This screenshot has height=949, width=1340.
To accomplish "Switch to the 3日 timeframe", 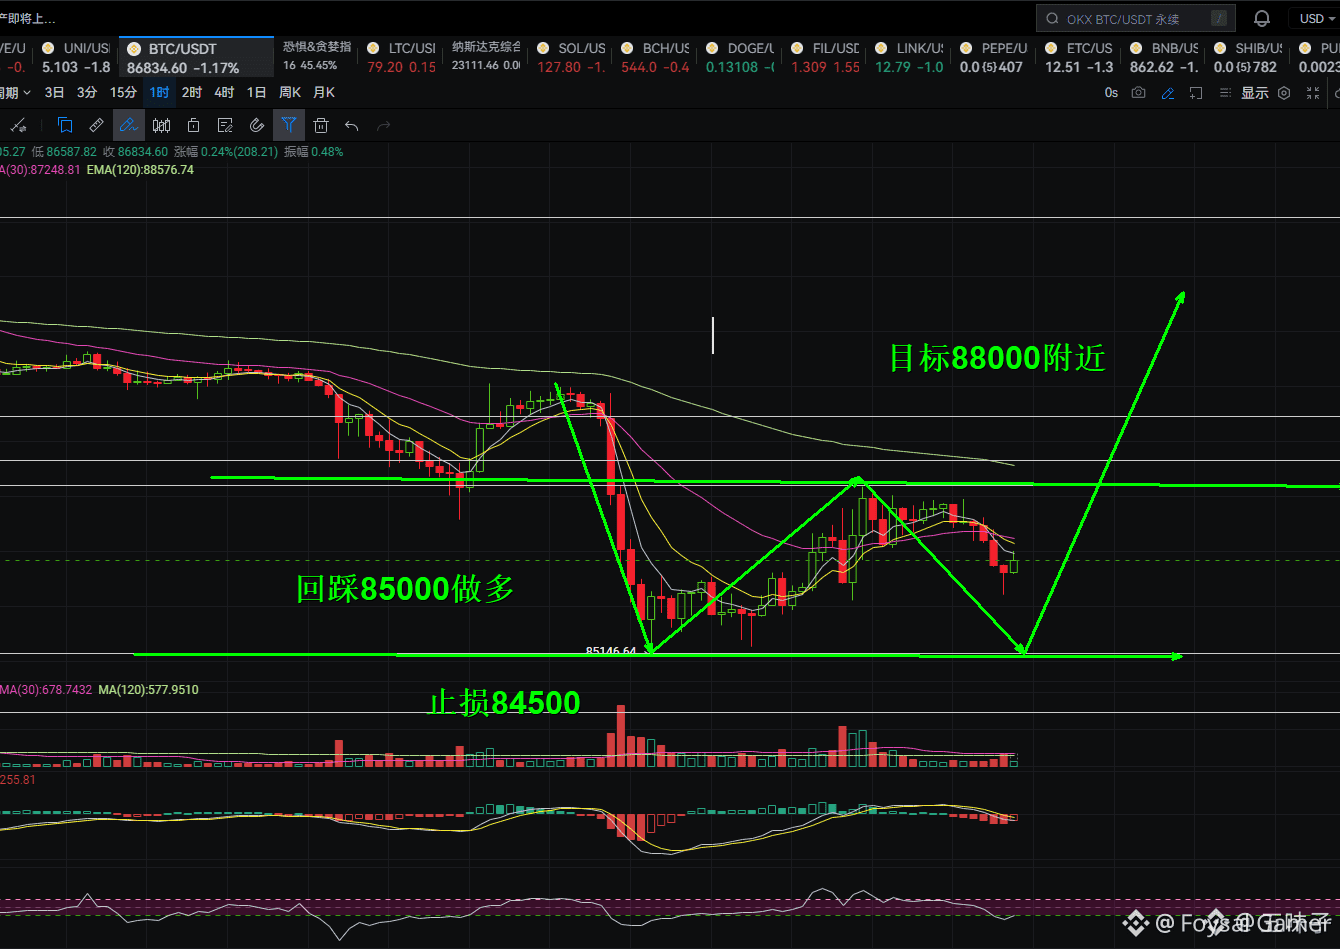I will [55, 92].
